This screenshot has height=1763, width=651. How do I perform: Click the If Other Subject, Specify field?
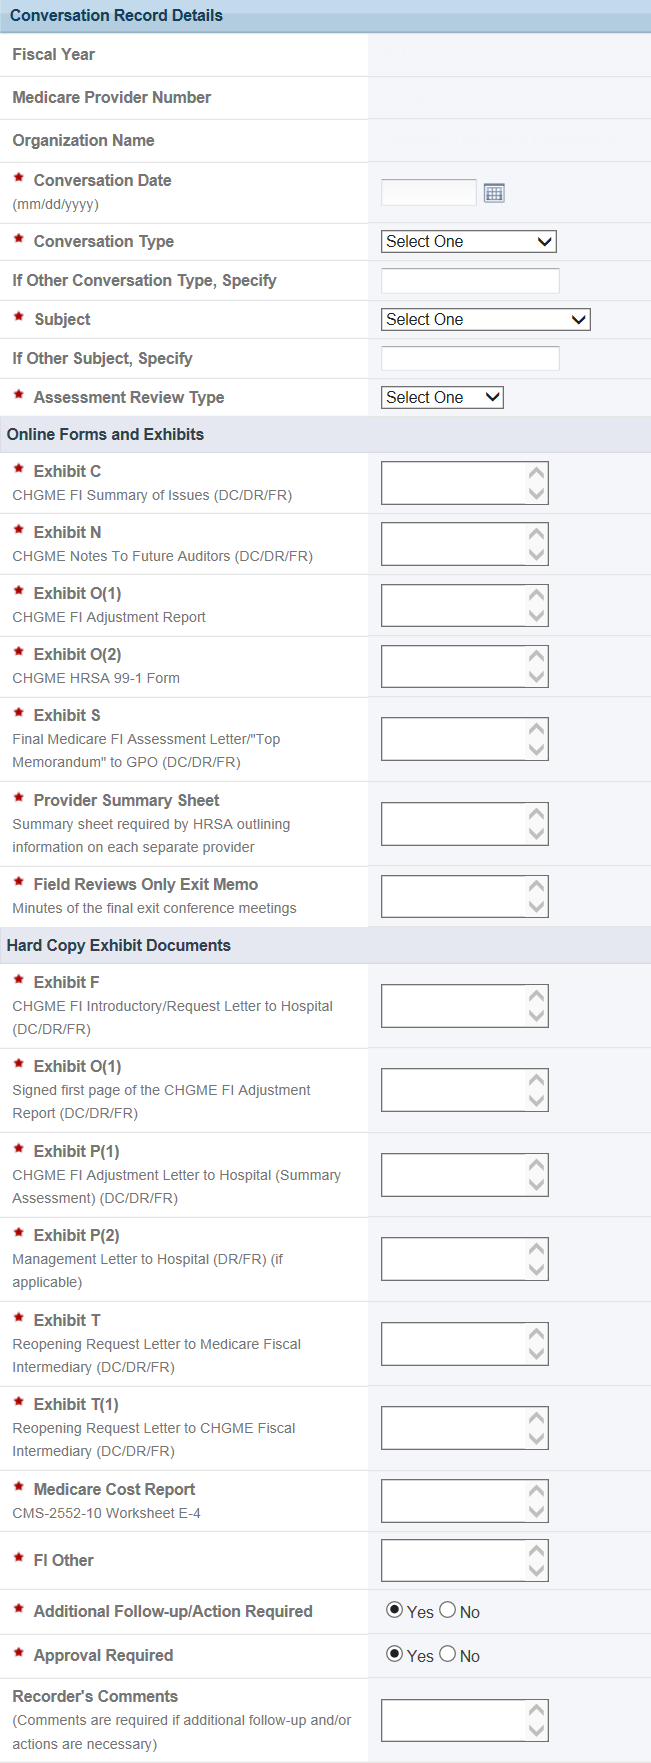click(x=470, y=359)
